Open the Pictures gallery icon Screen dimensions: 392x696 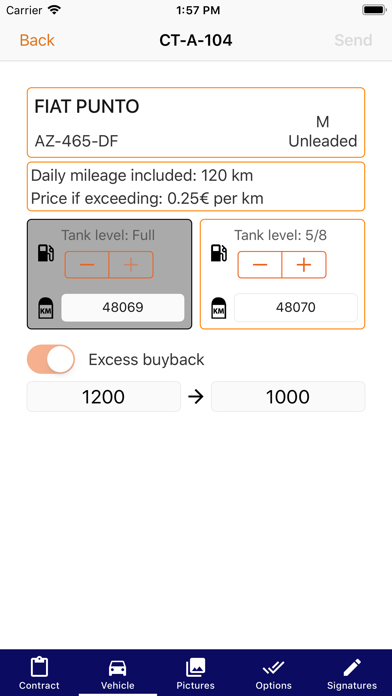195,667
